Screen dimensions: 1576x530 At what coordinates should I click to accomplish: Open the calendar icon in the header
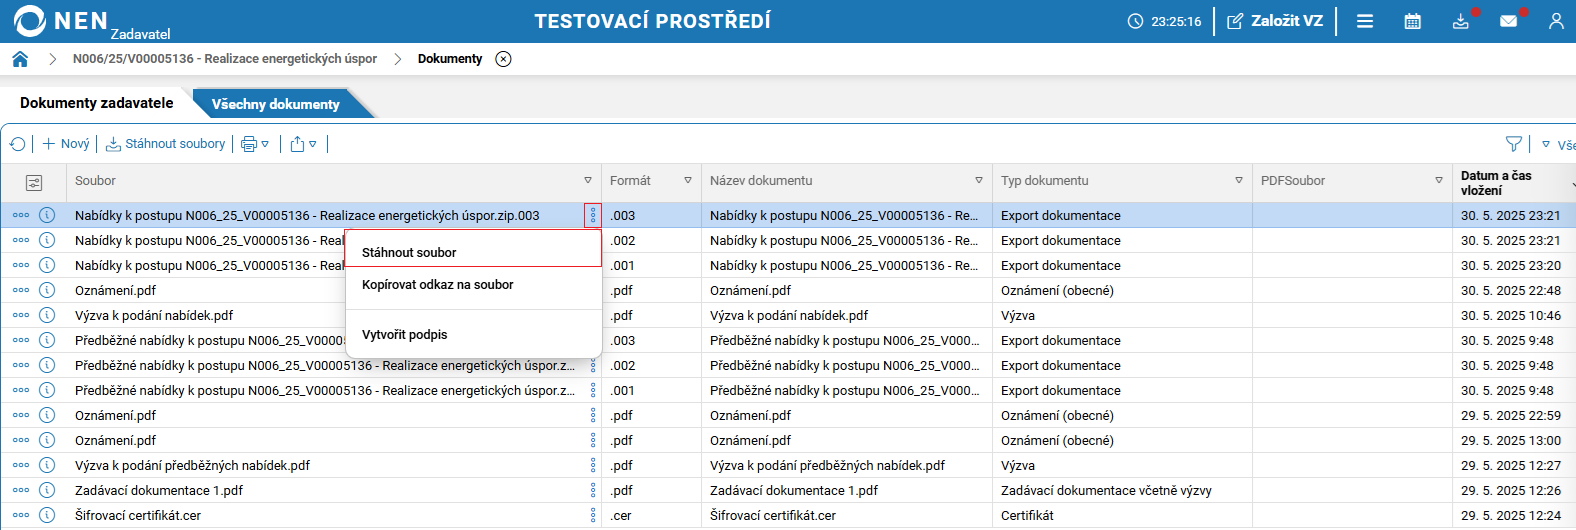(1412, 21)
